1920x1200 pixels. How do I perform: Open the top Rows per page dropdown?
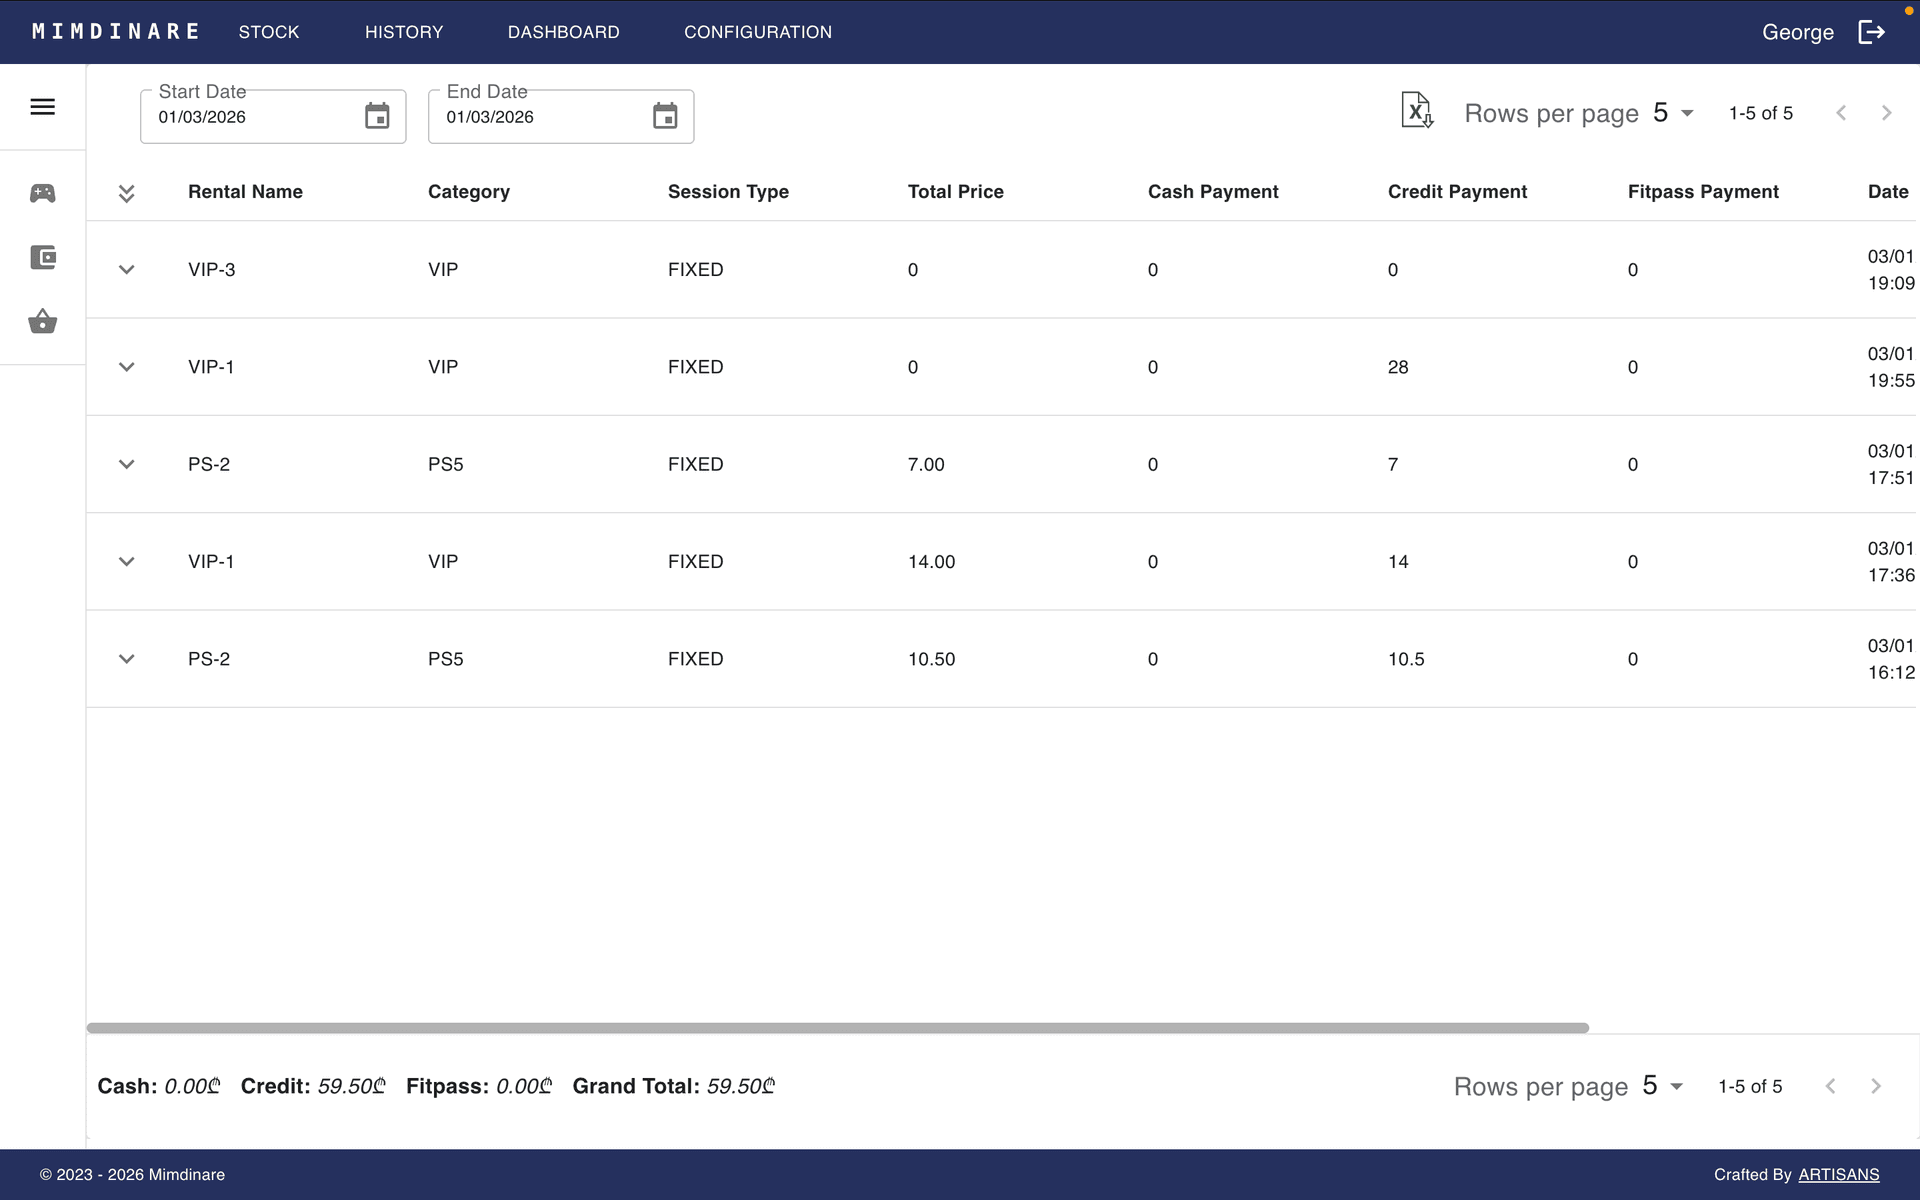(x=1673, y=113)
